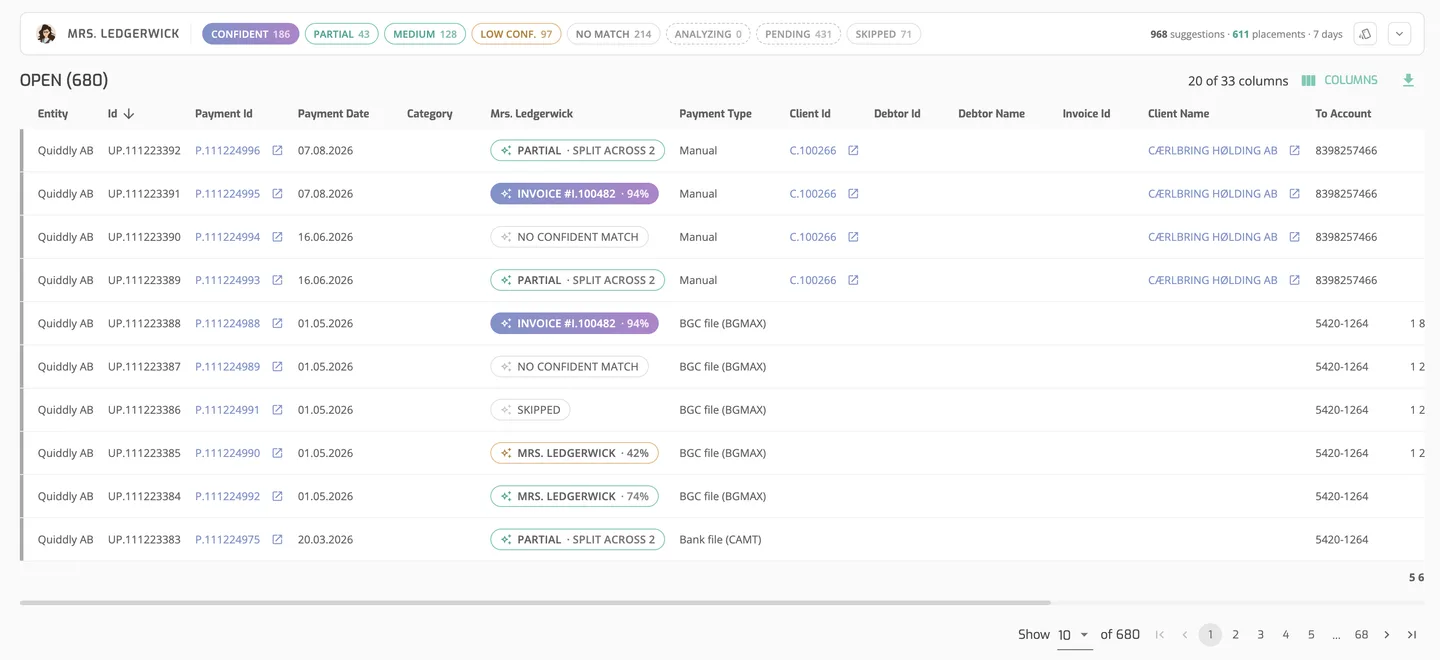The image size is (1440, 660).
Task: Open Partial Split Across 2 suggestion for UP.111223383
Action: tap(577, 539)
